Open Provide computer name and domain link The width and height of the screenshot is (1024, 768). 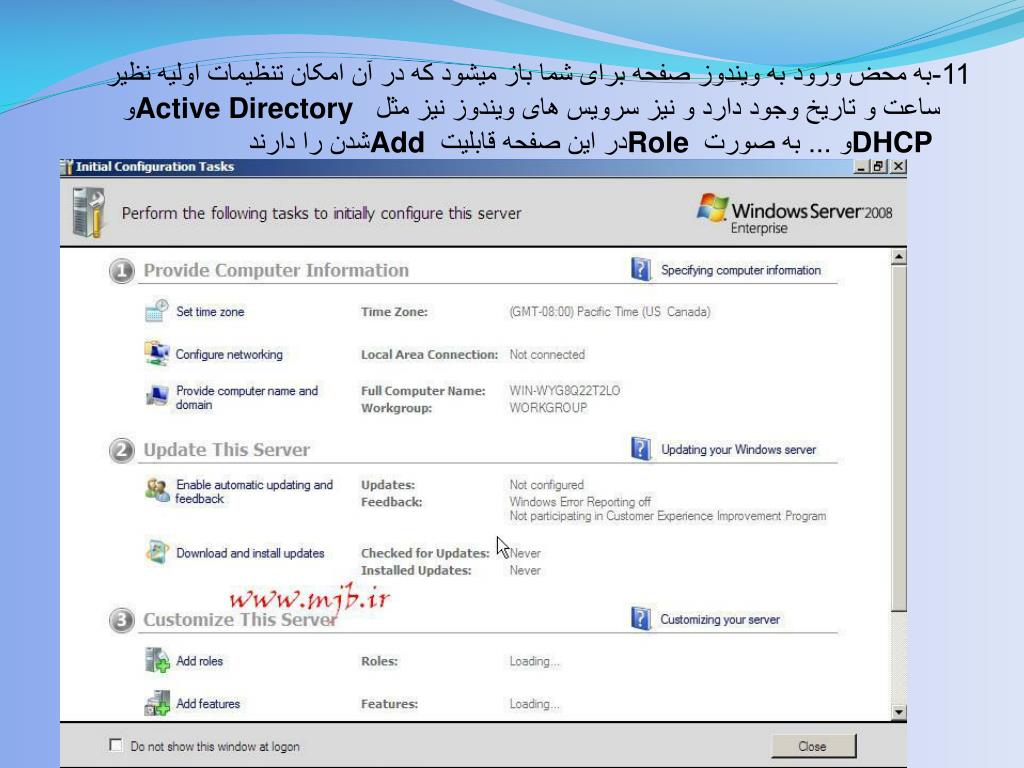pos(247,397)
